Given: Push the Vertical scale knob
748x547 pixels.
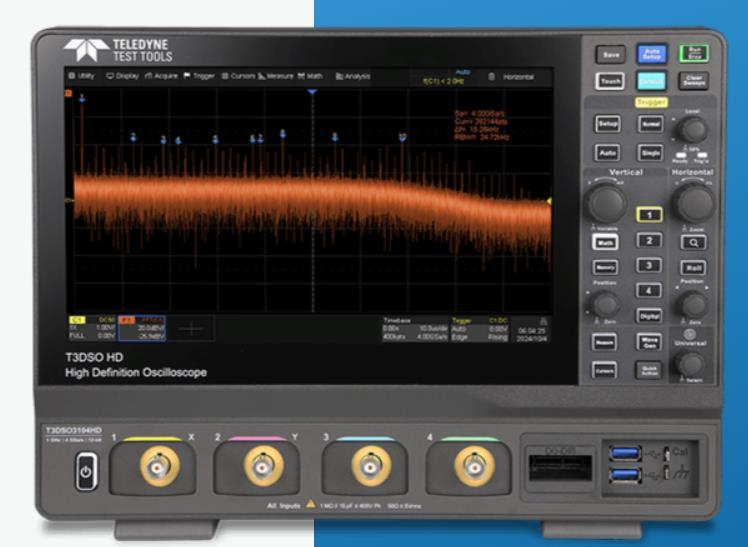Looking at the screenshot, I should click(x=606, y=202).
